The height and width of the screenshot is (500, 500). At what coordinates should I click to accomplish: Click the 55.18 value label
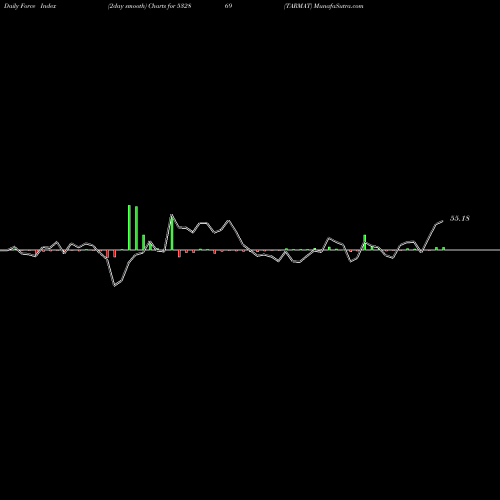pos(460,218)
